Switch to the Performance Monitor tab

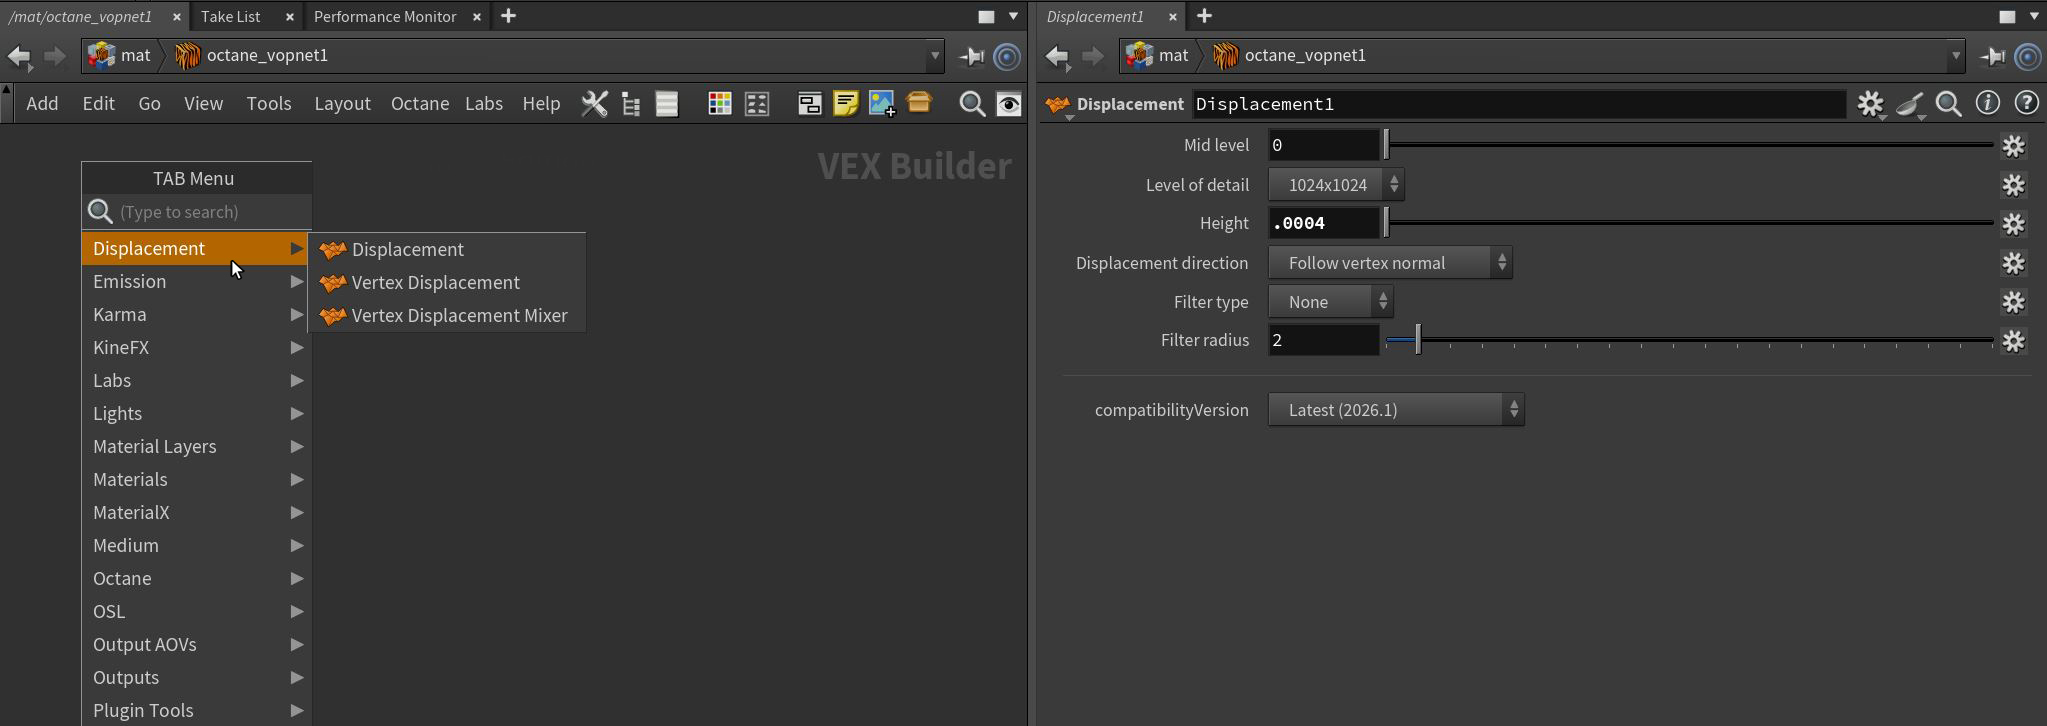coord(385,17)
